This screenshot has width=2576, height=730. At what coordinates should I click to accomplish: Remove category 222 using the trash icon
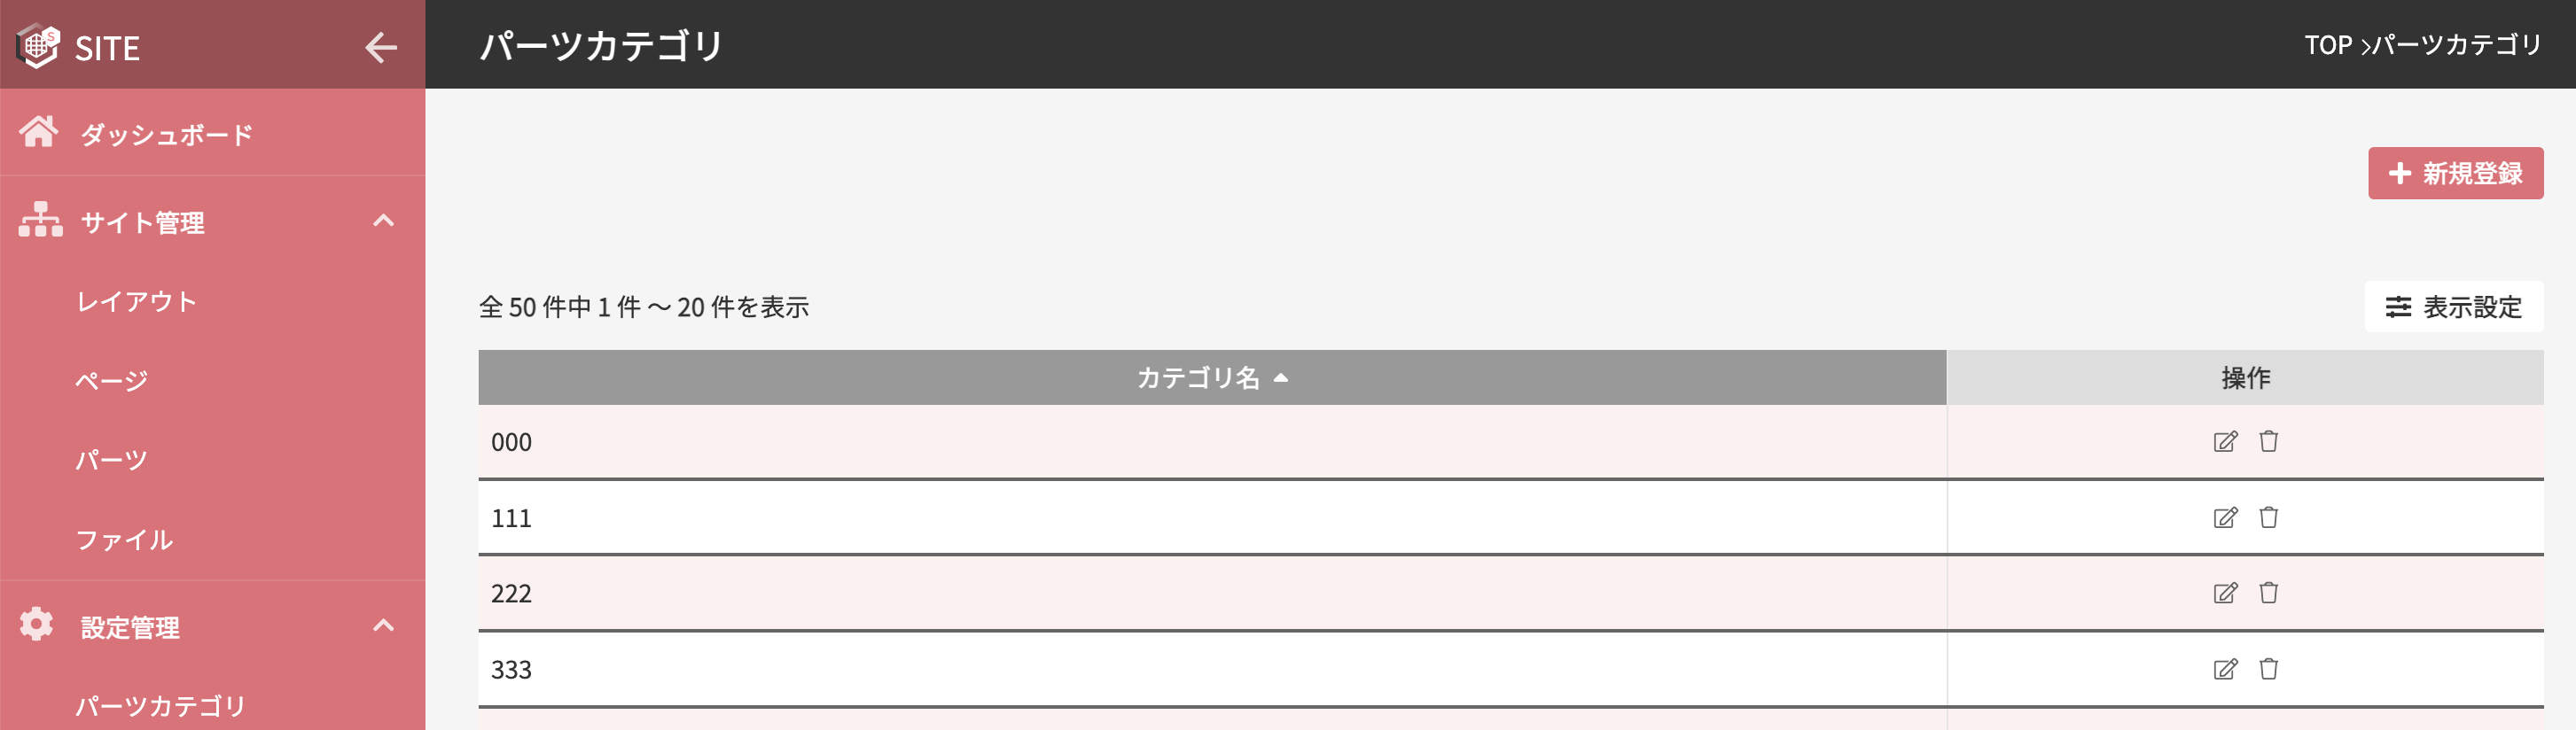point(2268,593)
